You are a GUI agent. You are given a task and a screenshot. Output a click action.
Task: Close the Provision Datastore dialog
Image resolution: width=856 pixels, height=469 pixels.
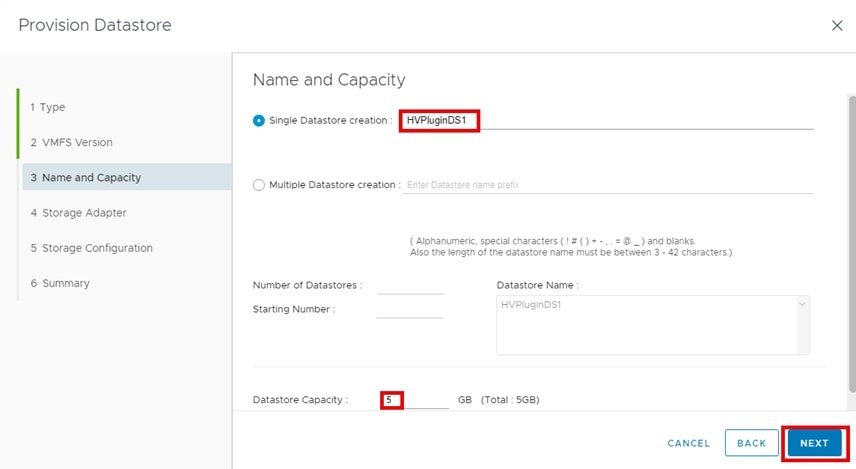(x=837, y=26)
